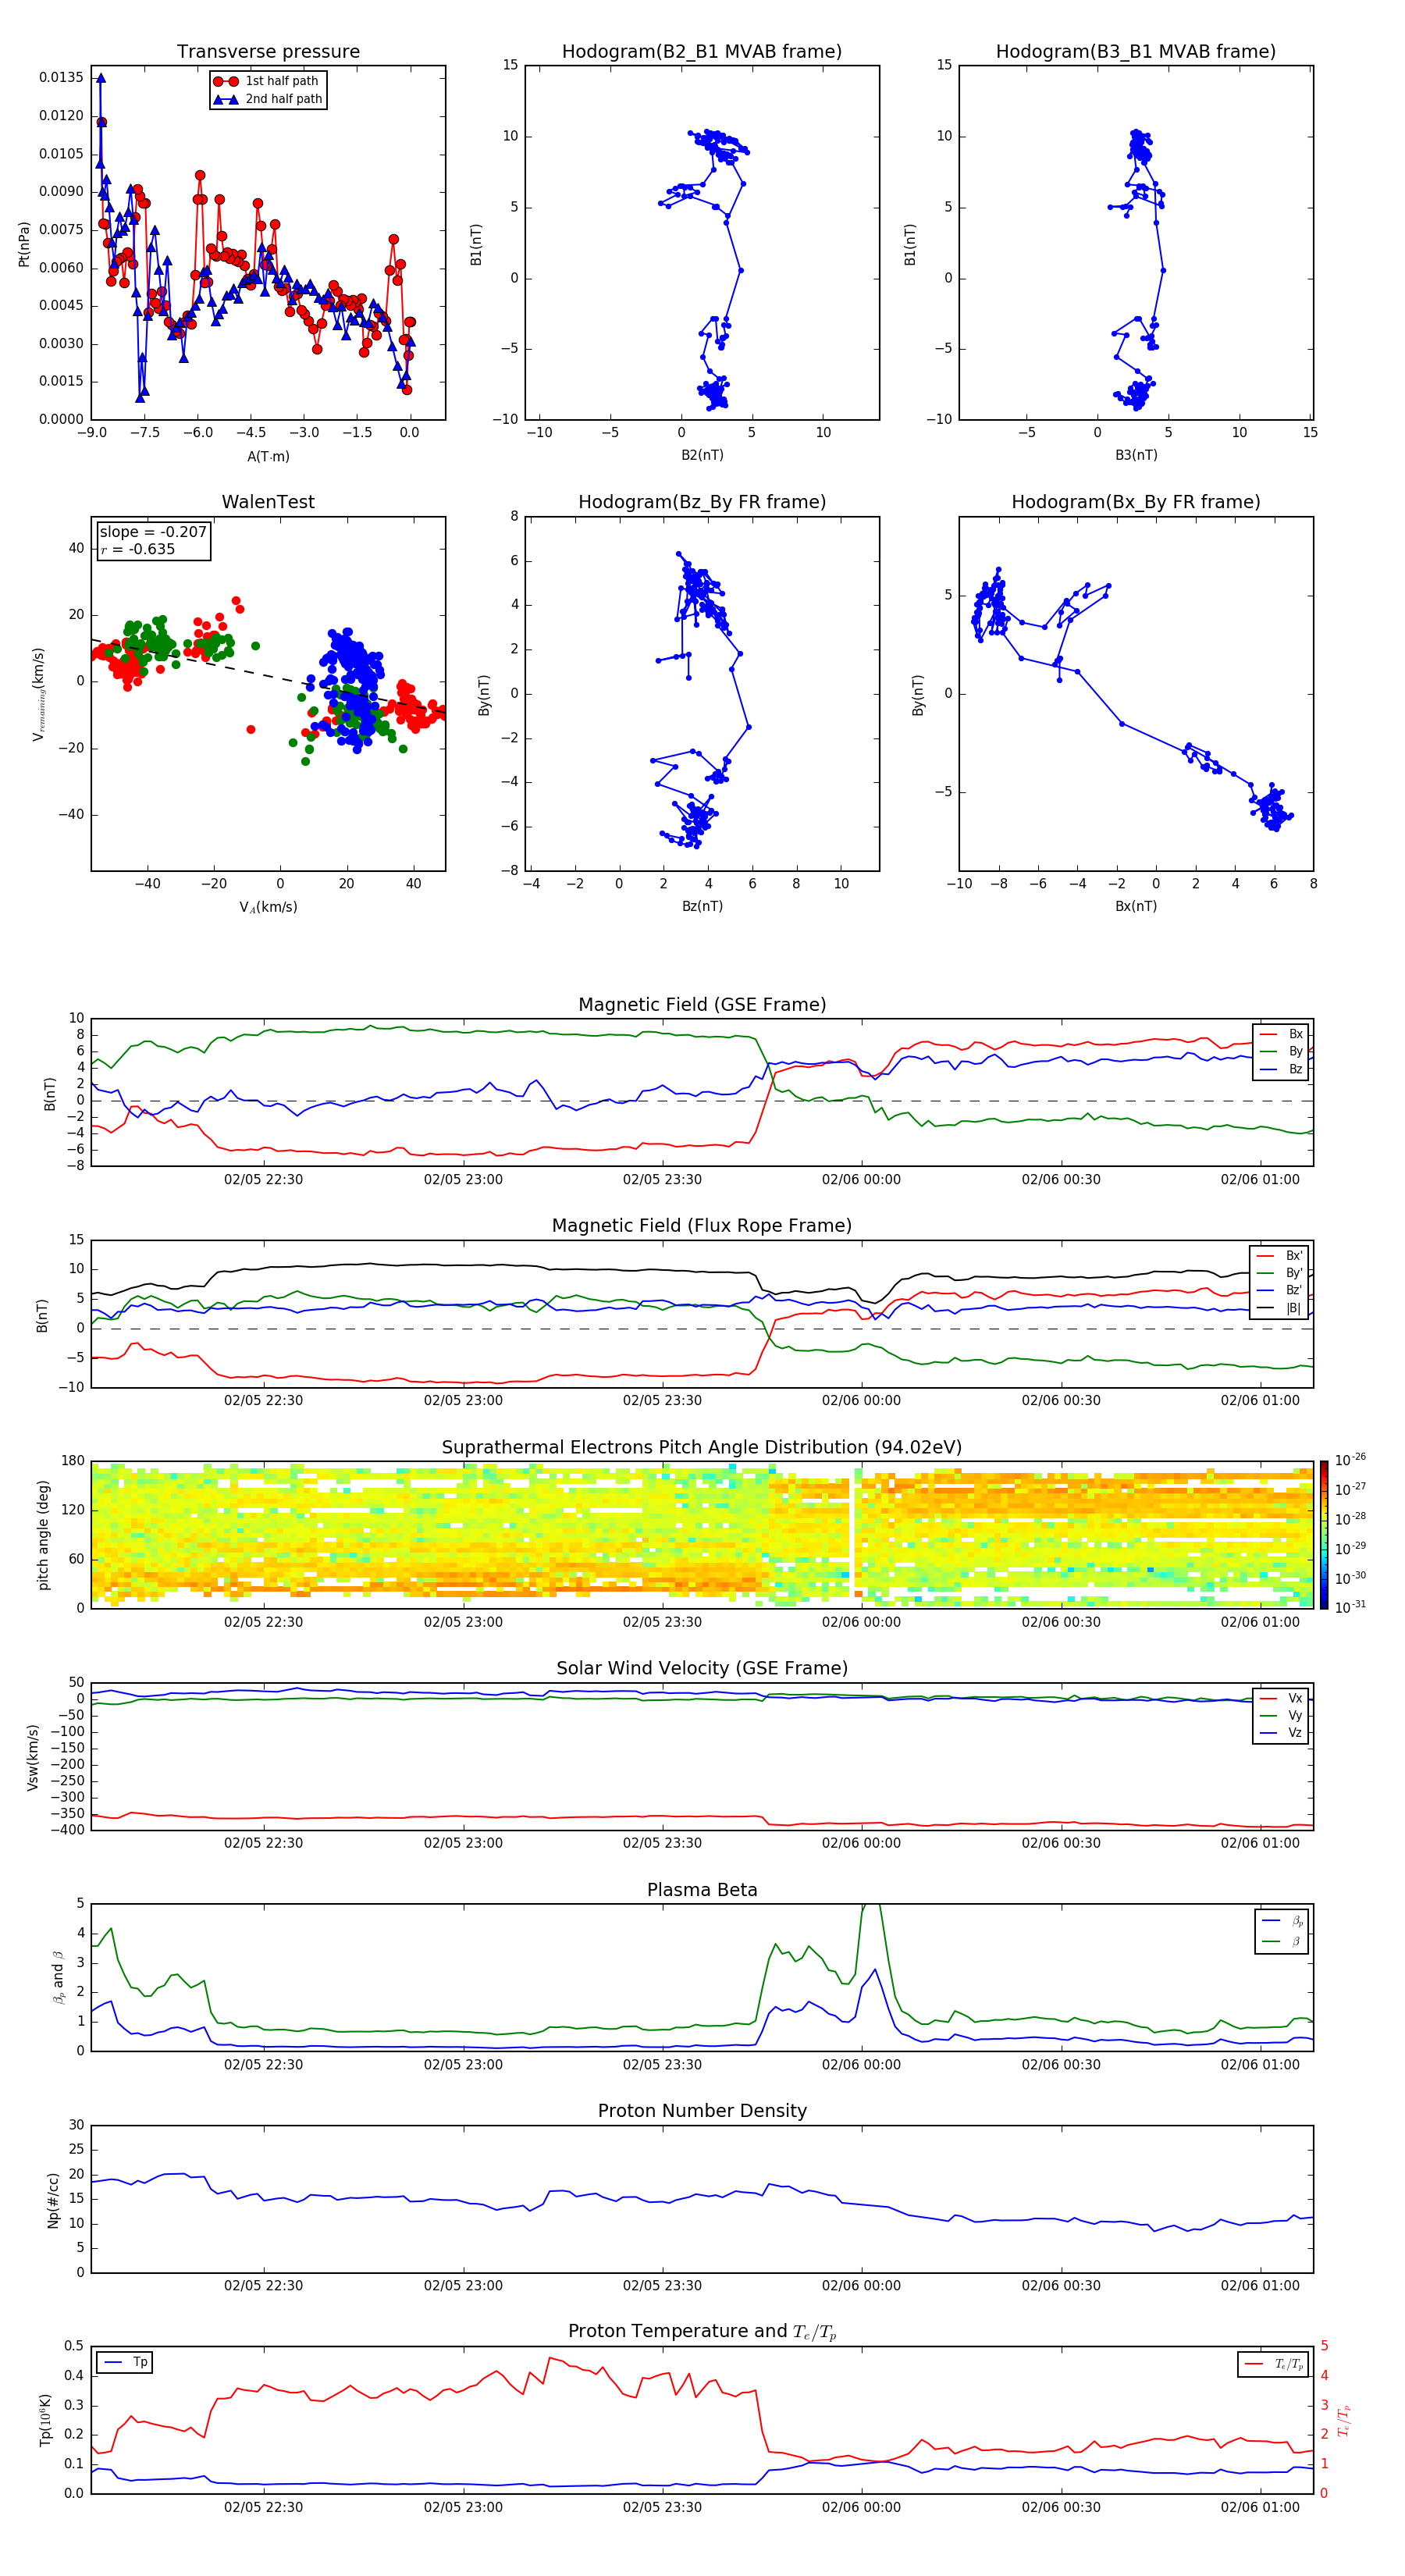Click the "Np(#/cc)" y-axis label
Image resolution: width=1405 pixels, height=2576 pixels.
[x=53, y=2200]
